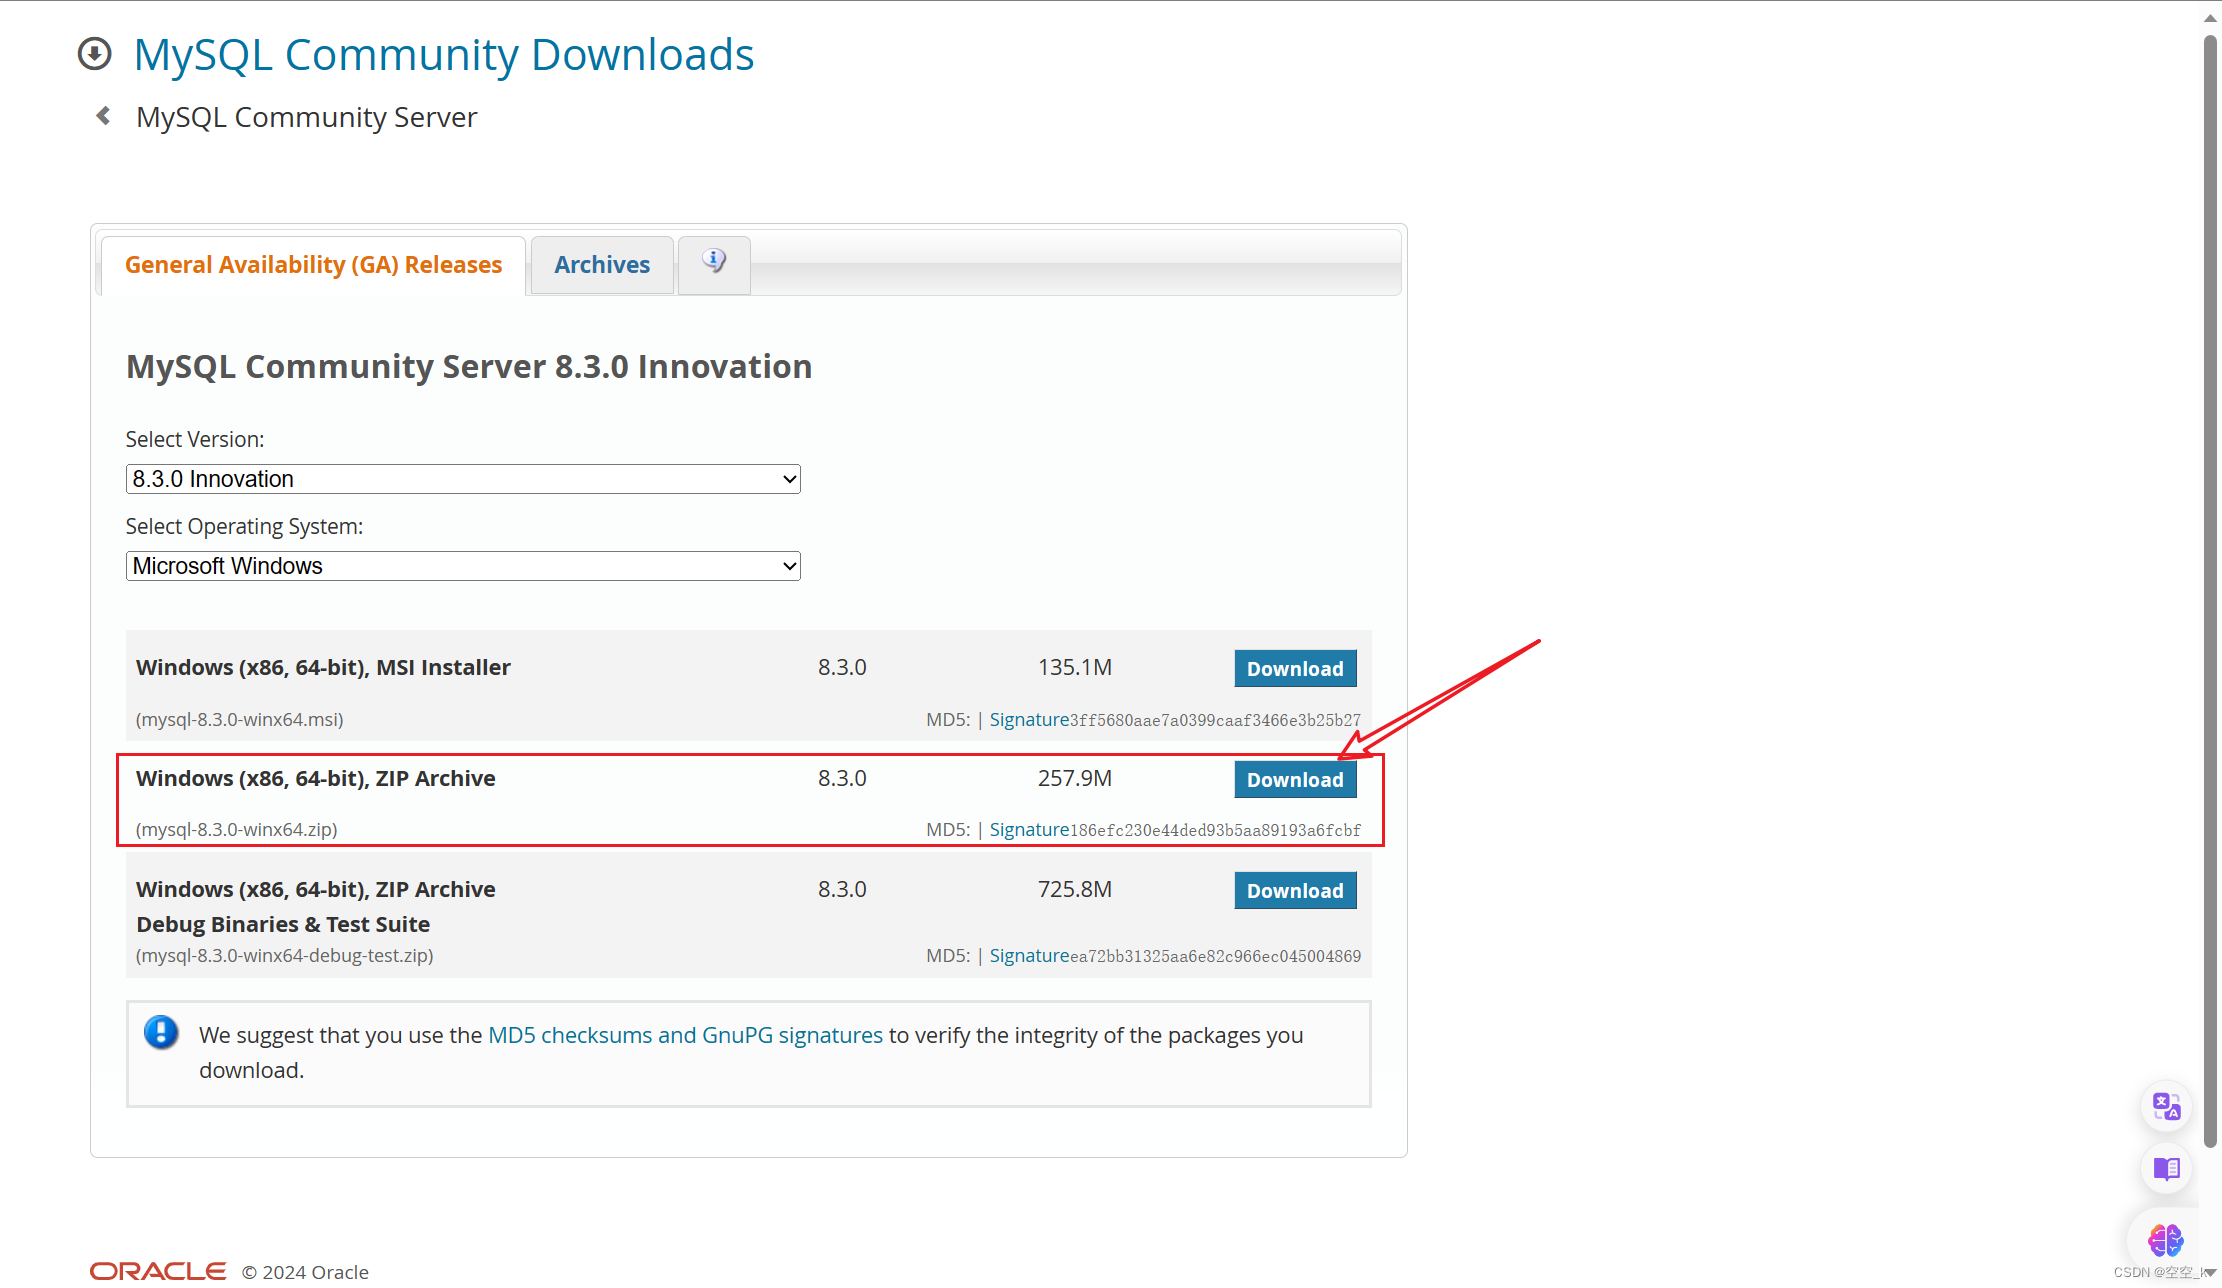2222x1288 pixels.
Task: Click the MySQL Community Downloads heading link
Action: coord(444,55)
